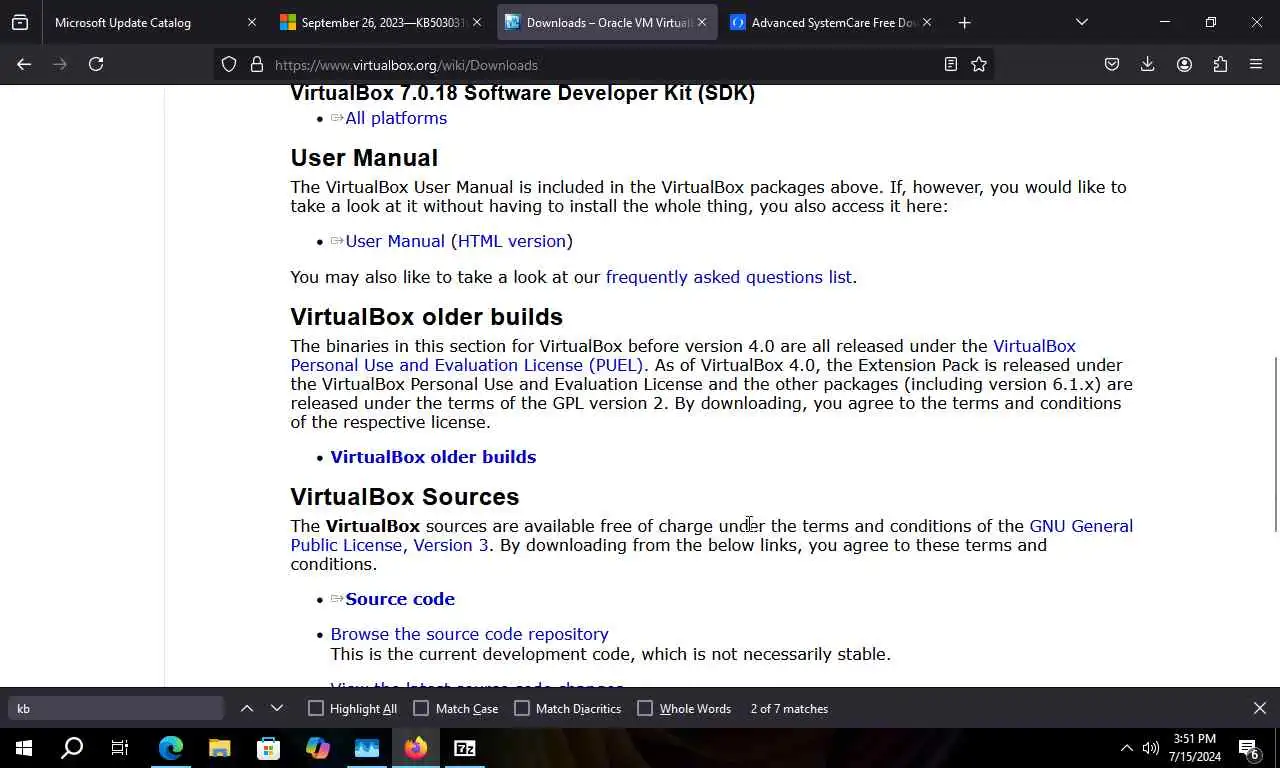The image size is (1280, 768).
Task: Reload the current page
Action: coord(96,64)
